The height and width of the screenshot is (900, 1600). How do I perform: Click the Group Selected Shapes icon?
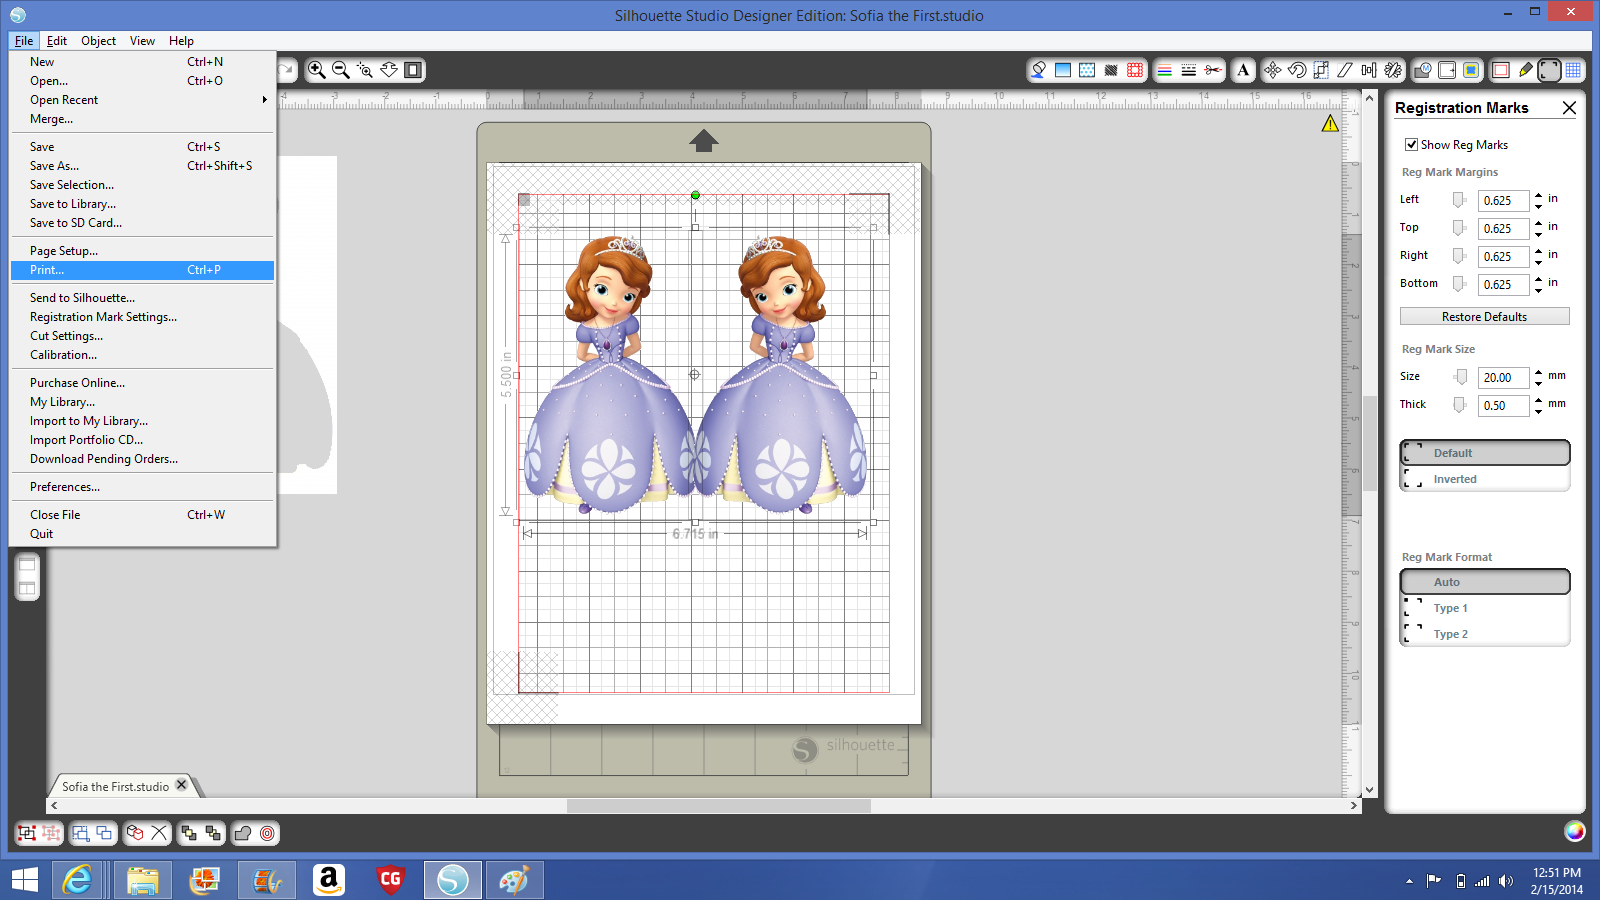point(27,833)
